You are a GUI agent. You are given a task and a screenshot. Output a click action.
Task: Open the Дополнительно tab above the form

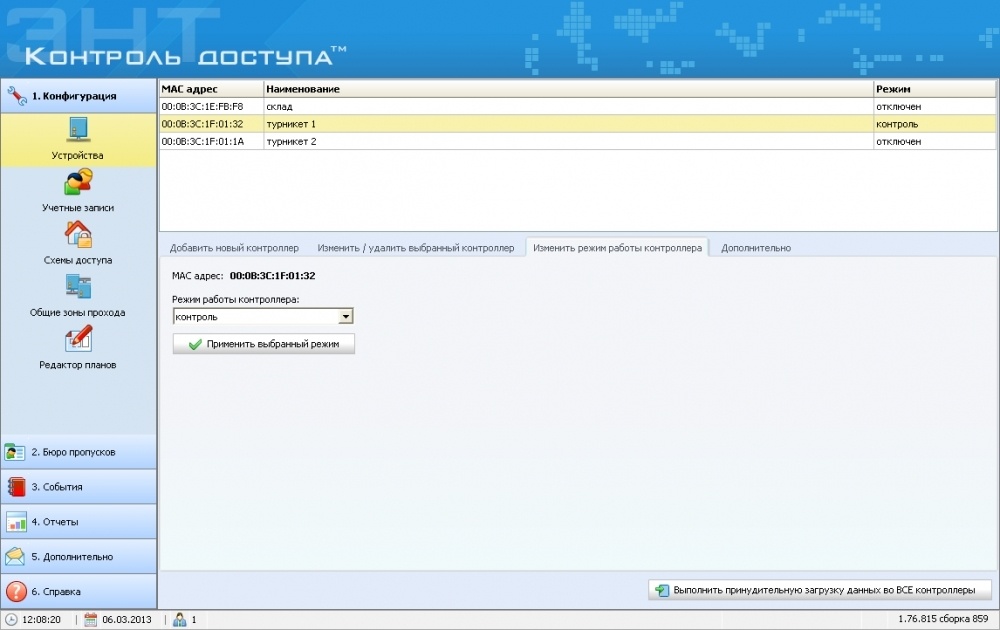click(x=756, y=248)
